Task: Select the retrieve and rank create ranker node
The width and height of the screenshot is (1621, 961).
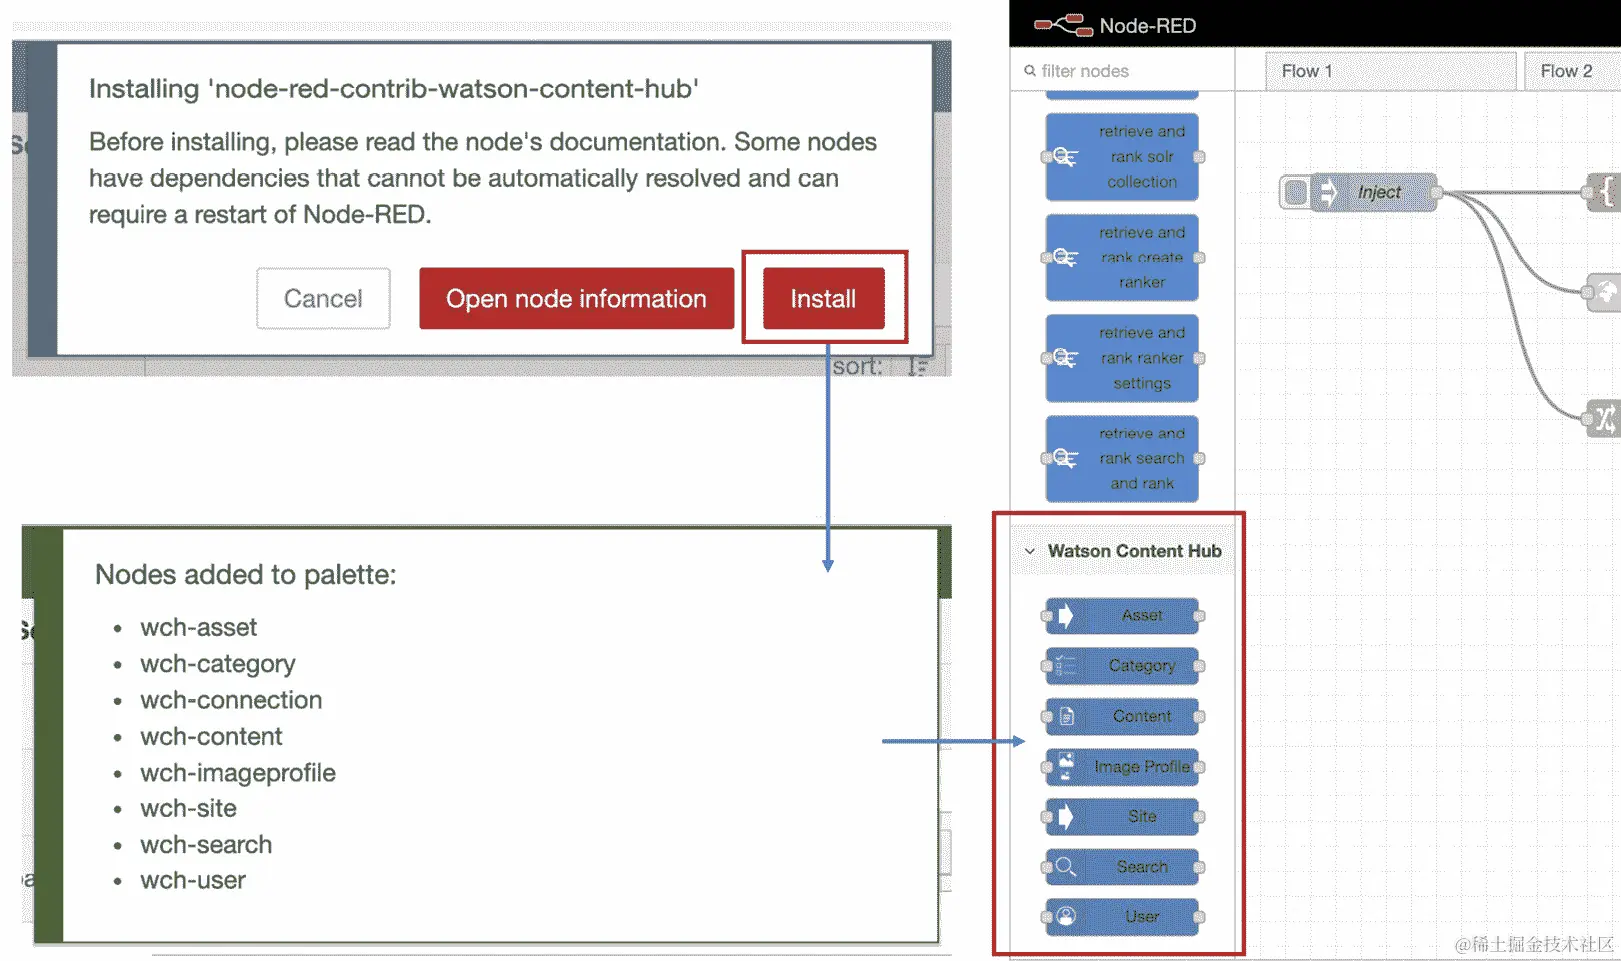Action: click(x=1122, y=257)
